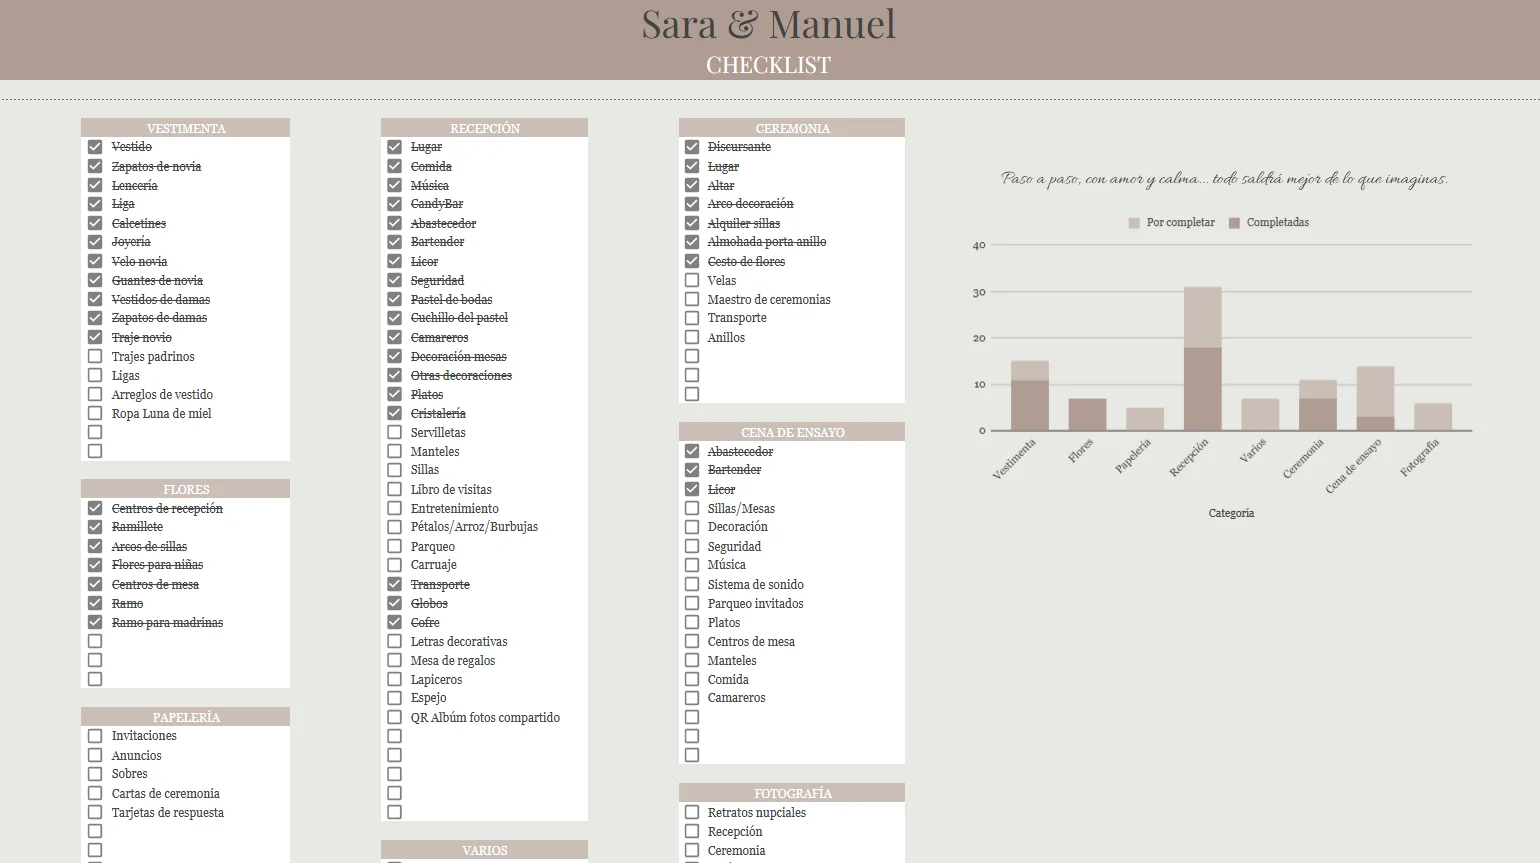Screen dimensions: 1540x863
Task: Select the Cena de ensayo chart bar
Action: tap(1375, 398)
